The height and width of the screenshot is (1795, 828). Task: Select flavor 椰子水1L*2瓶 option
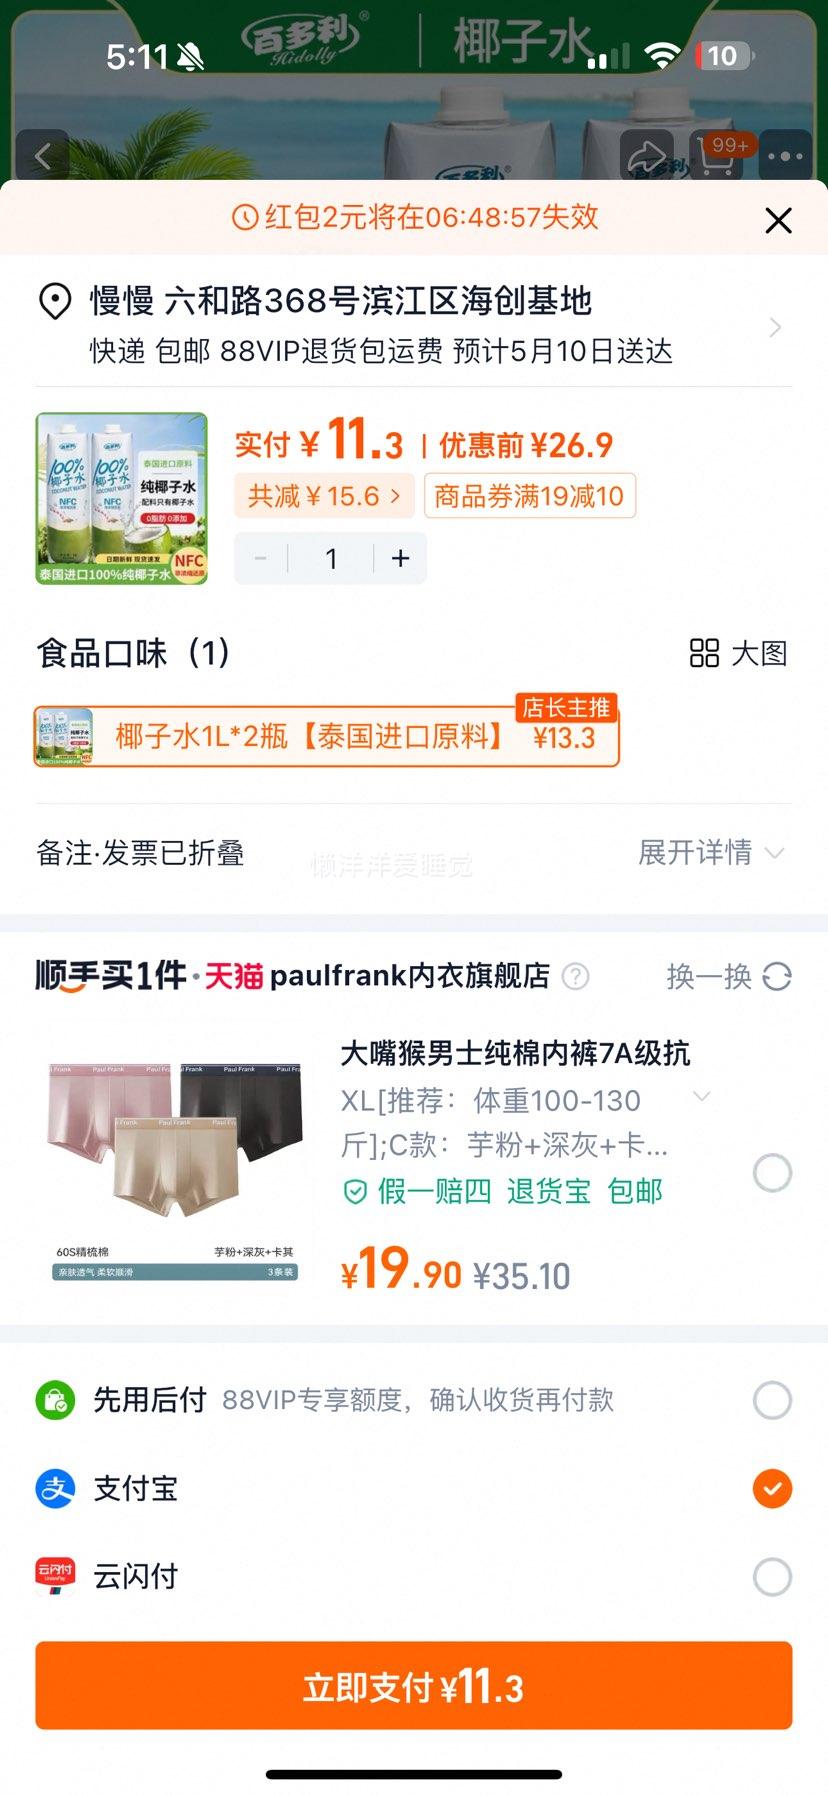coord(327,737)
